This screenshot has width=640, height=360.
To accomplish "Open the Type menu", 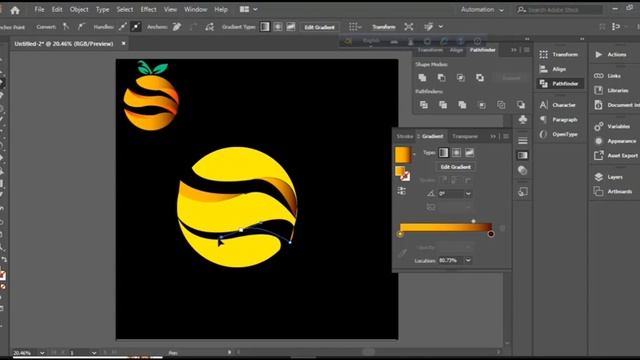I will tap(102, 9).
